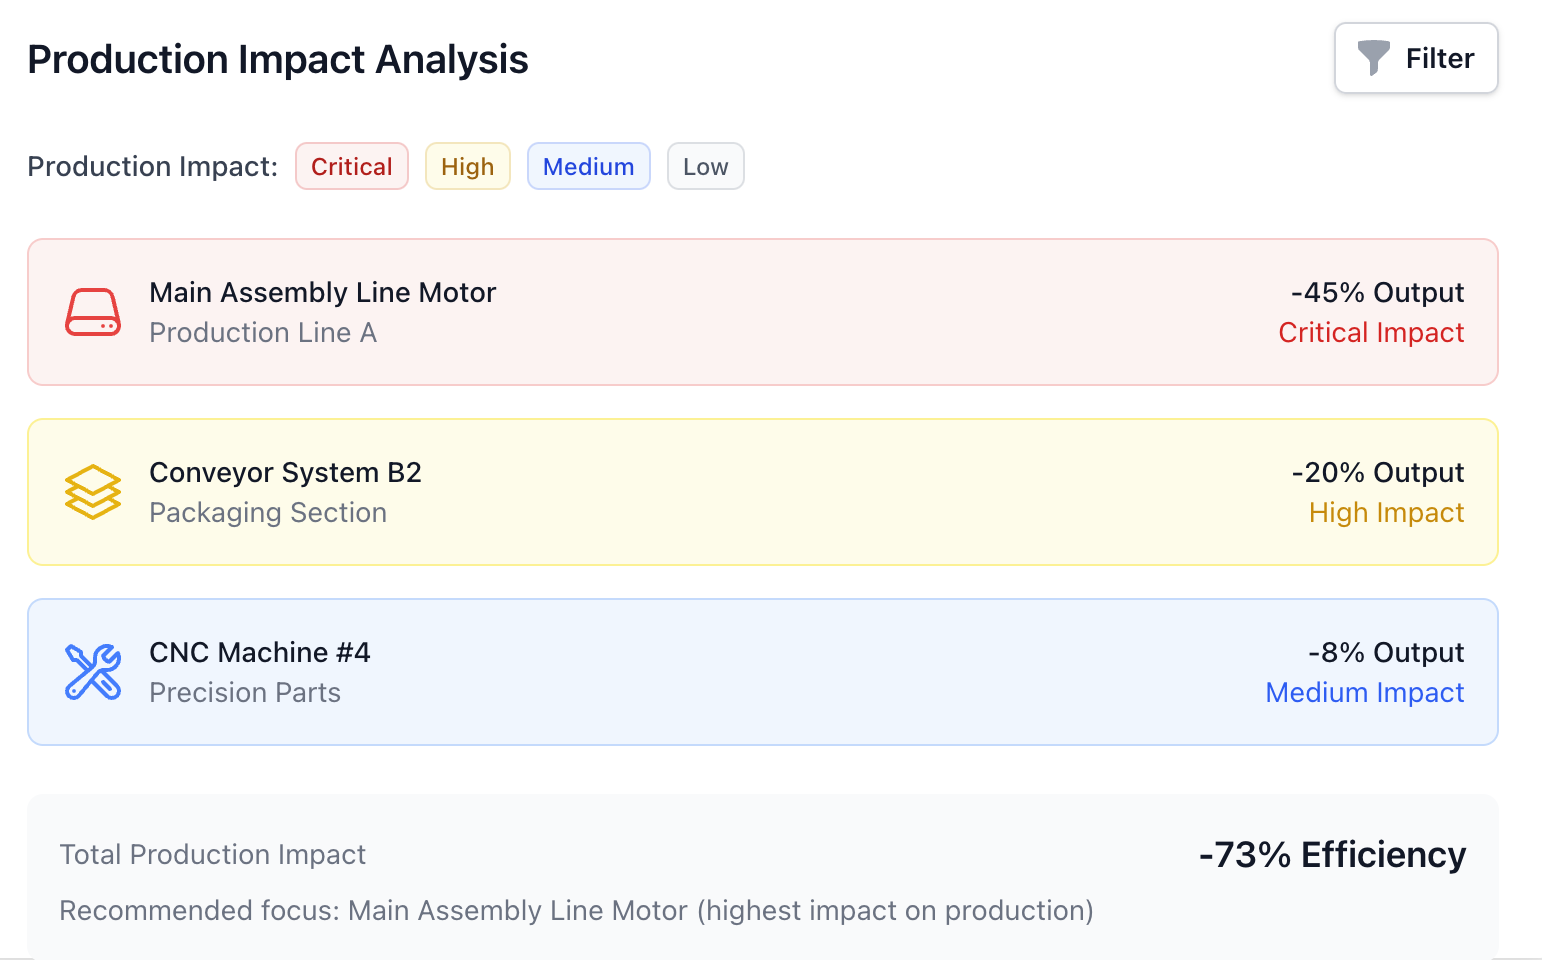Click the yellow layers icon for Conveyor System B2

point(93,492)
